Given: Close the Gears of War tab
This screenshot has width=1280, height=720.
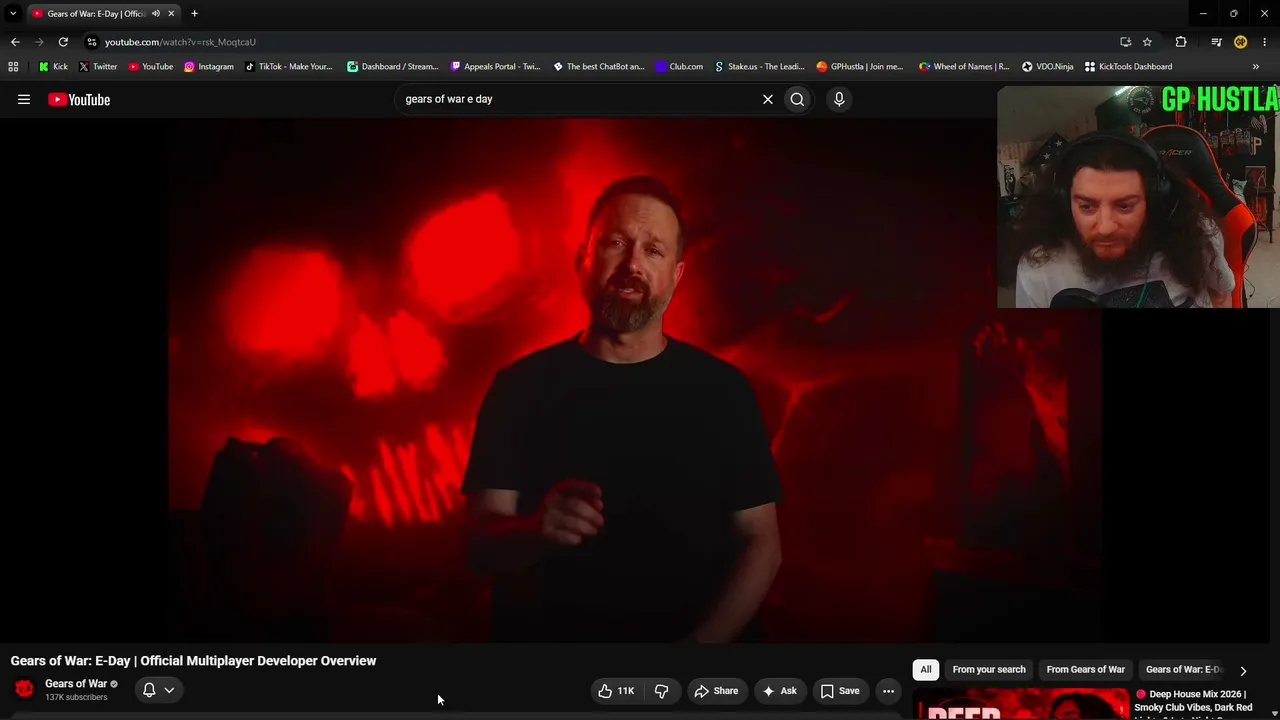Looking at the screenshot, I should [171, 14].
